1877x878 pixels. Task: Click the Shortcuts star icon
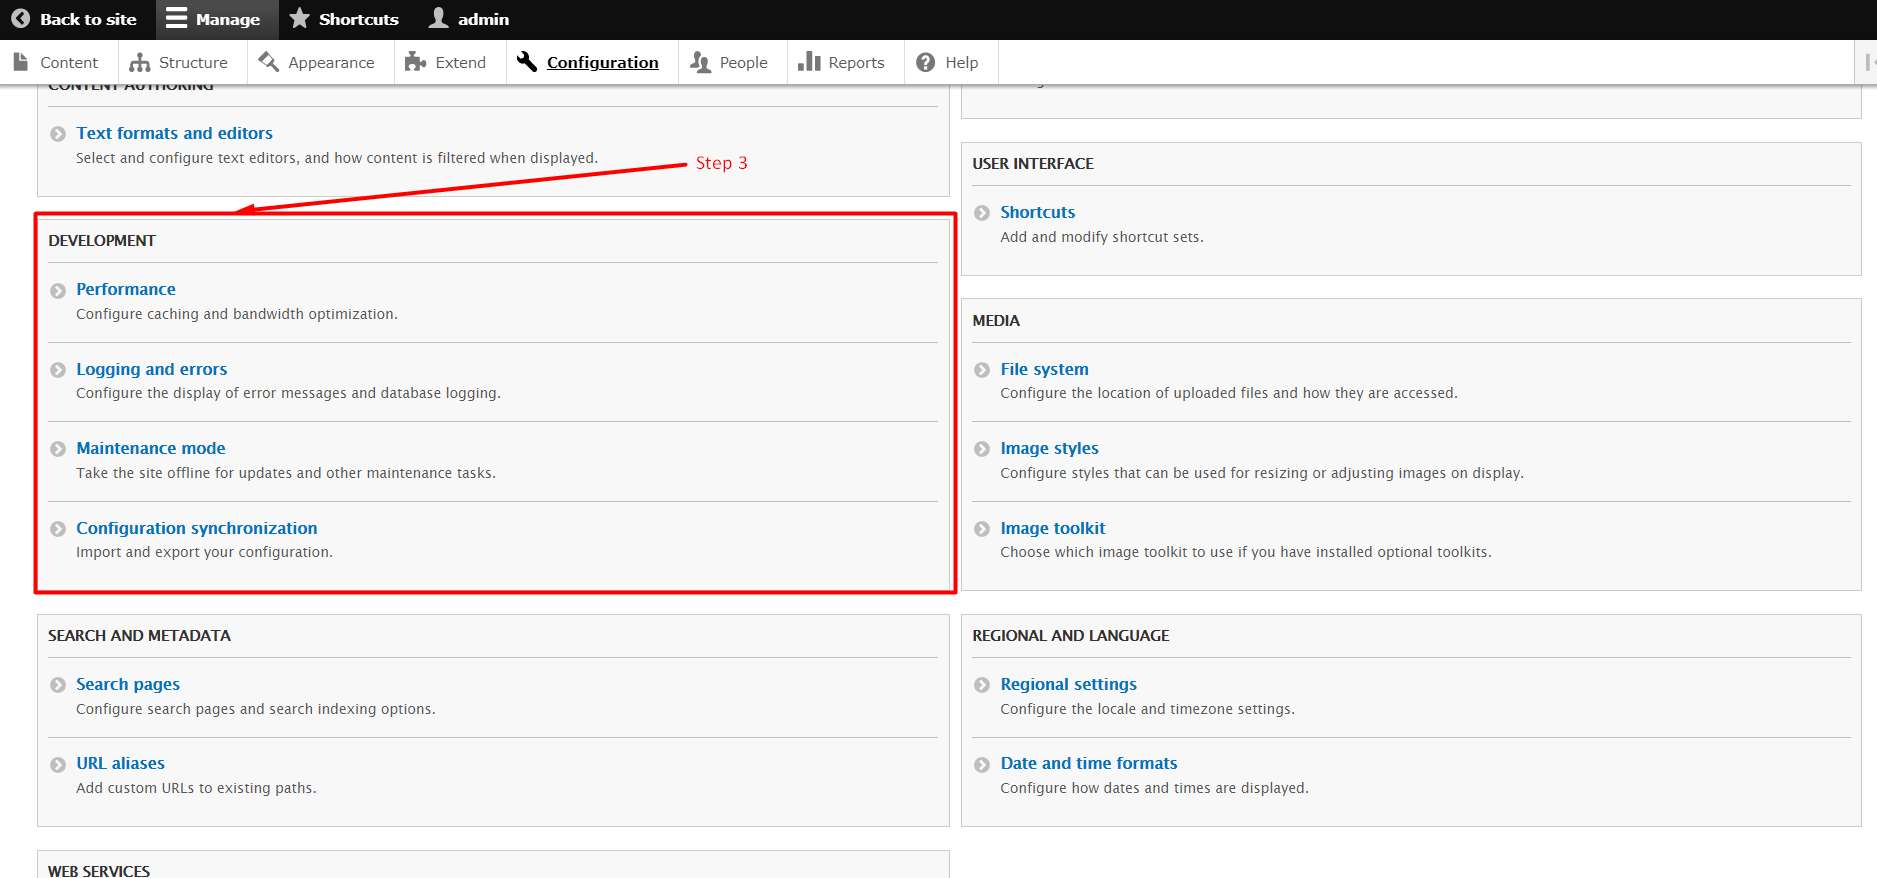coord(299,18)
